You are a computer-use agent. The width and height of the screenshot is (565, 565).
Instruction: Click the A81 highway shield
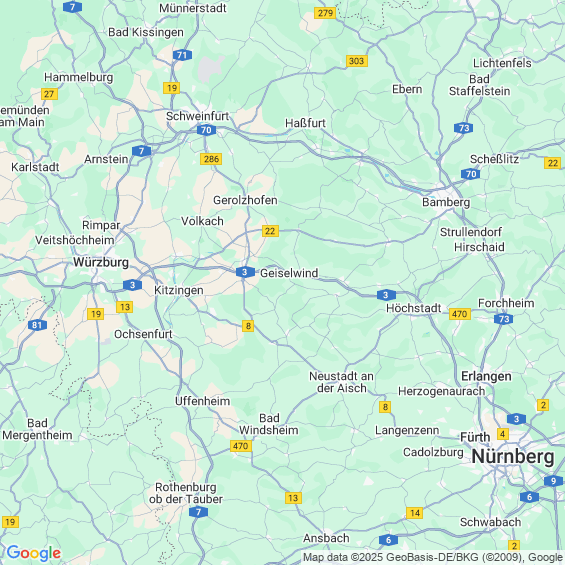coord(37,325)
